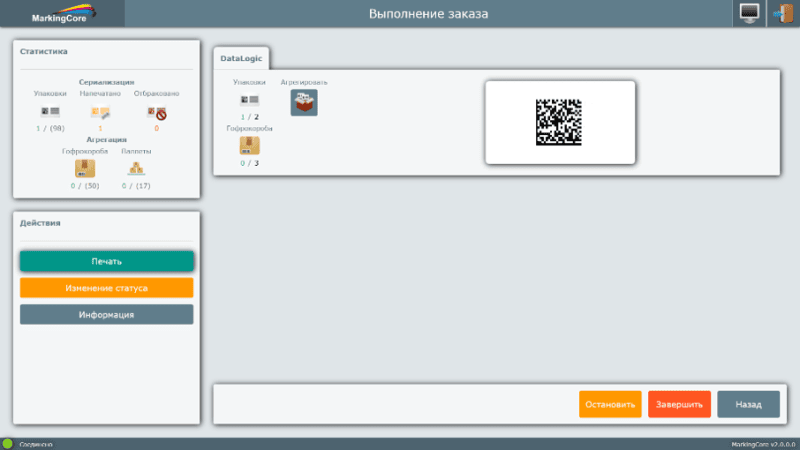The width and height of the screenshot is (800, 450).
Task: Click the Отбраковано rejected icon
Action: (156, 113)
